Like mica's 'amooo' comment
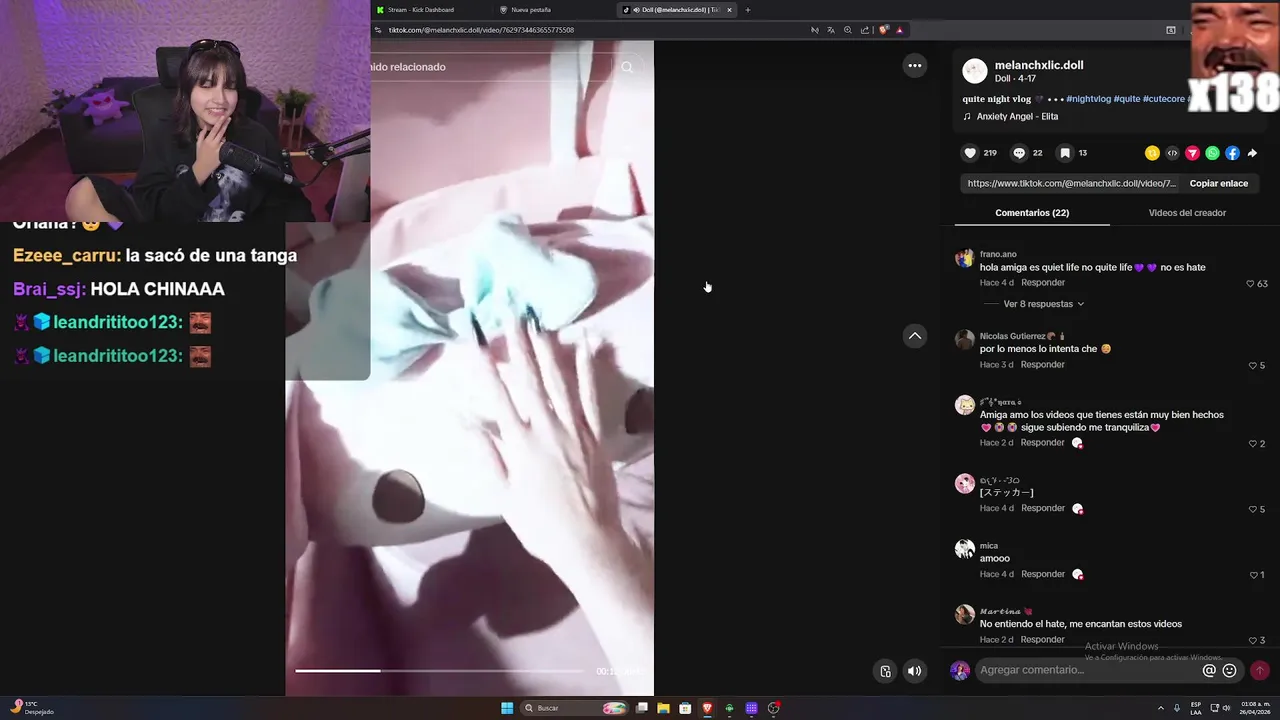1280x720 pixels. point(1253,575)
